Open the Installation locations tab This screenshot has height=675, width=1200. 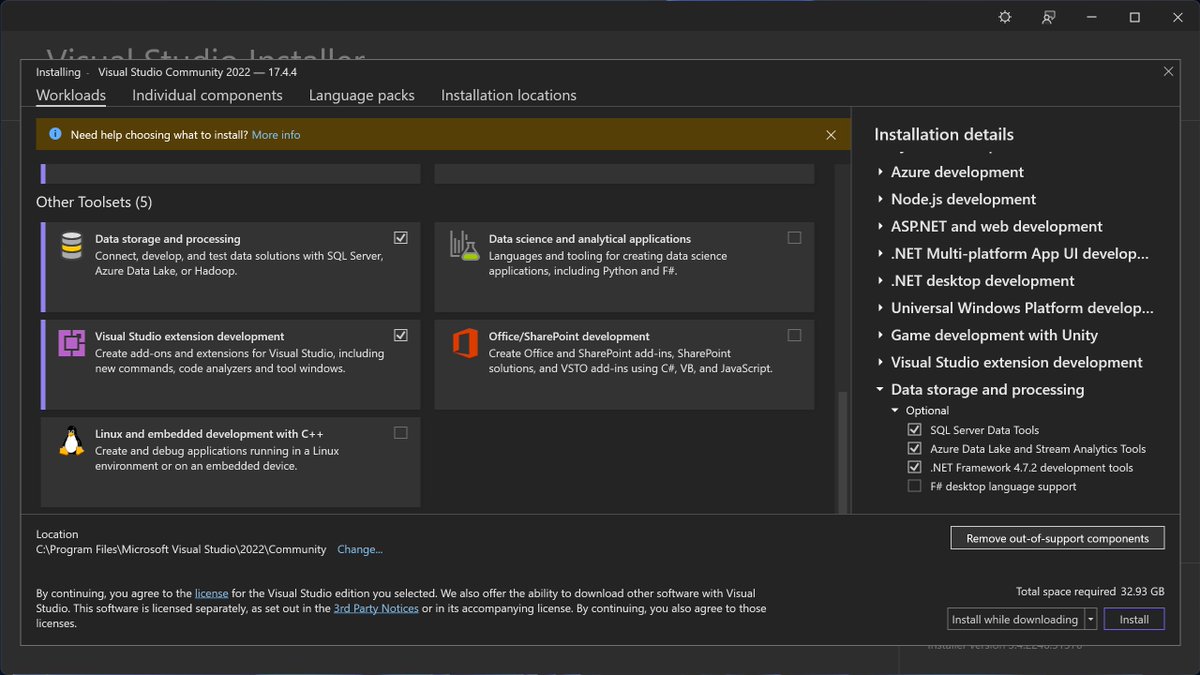pos(509,95)
